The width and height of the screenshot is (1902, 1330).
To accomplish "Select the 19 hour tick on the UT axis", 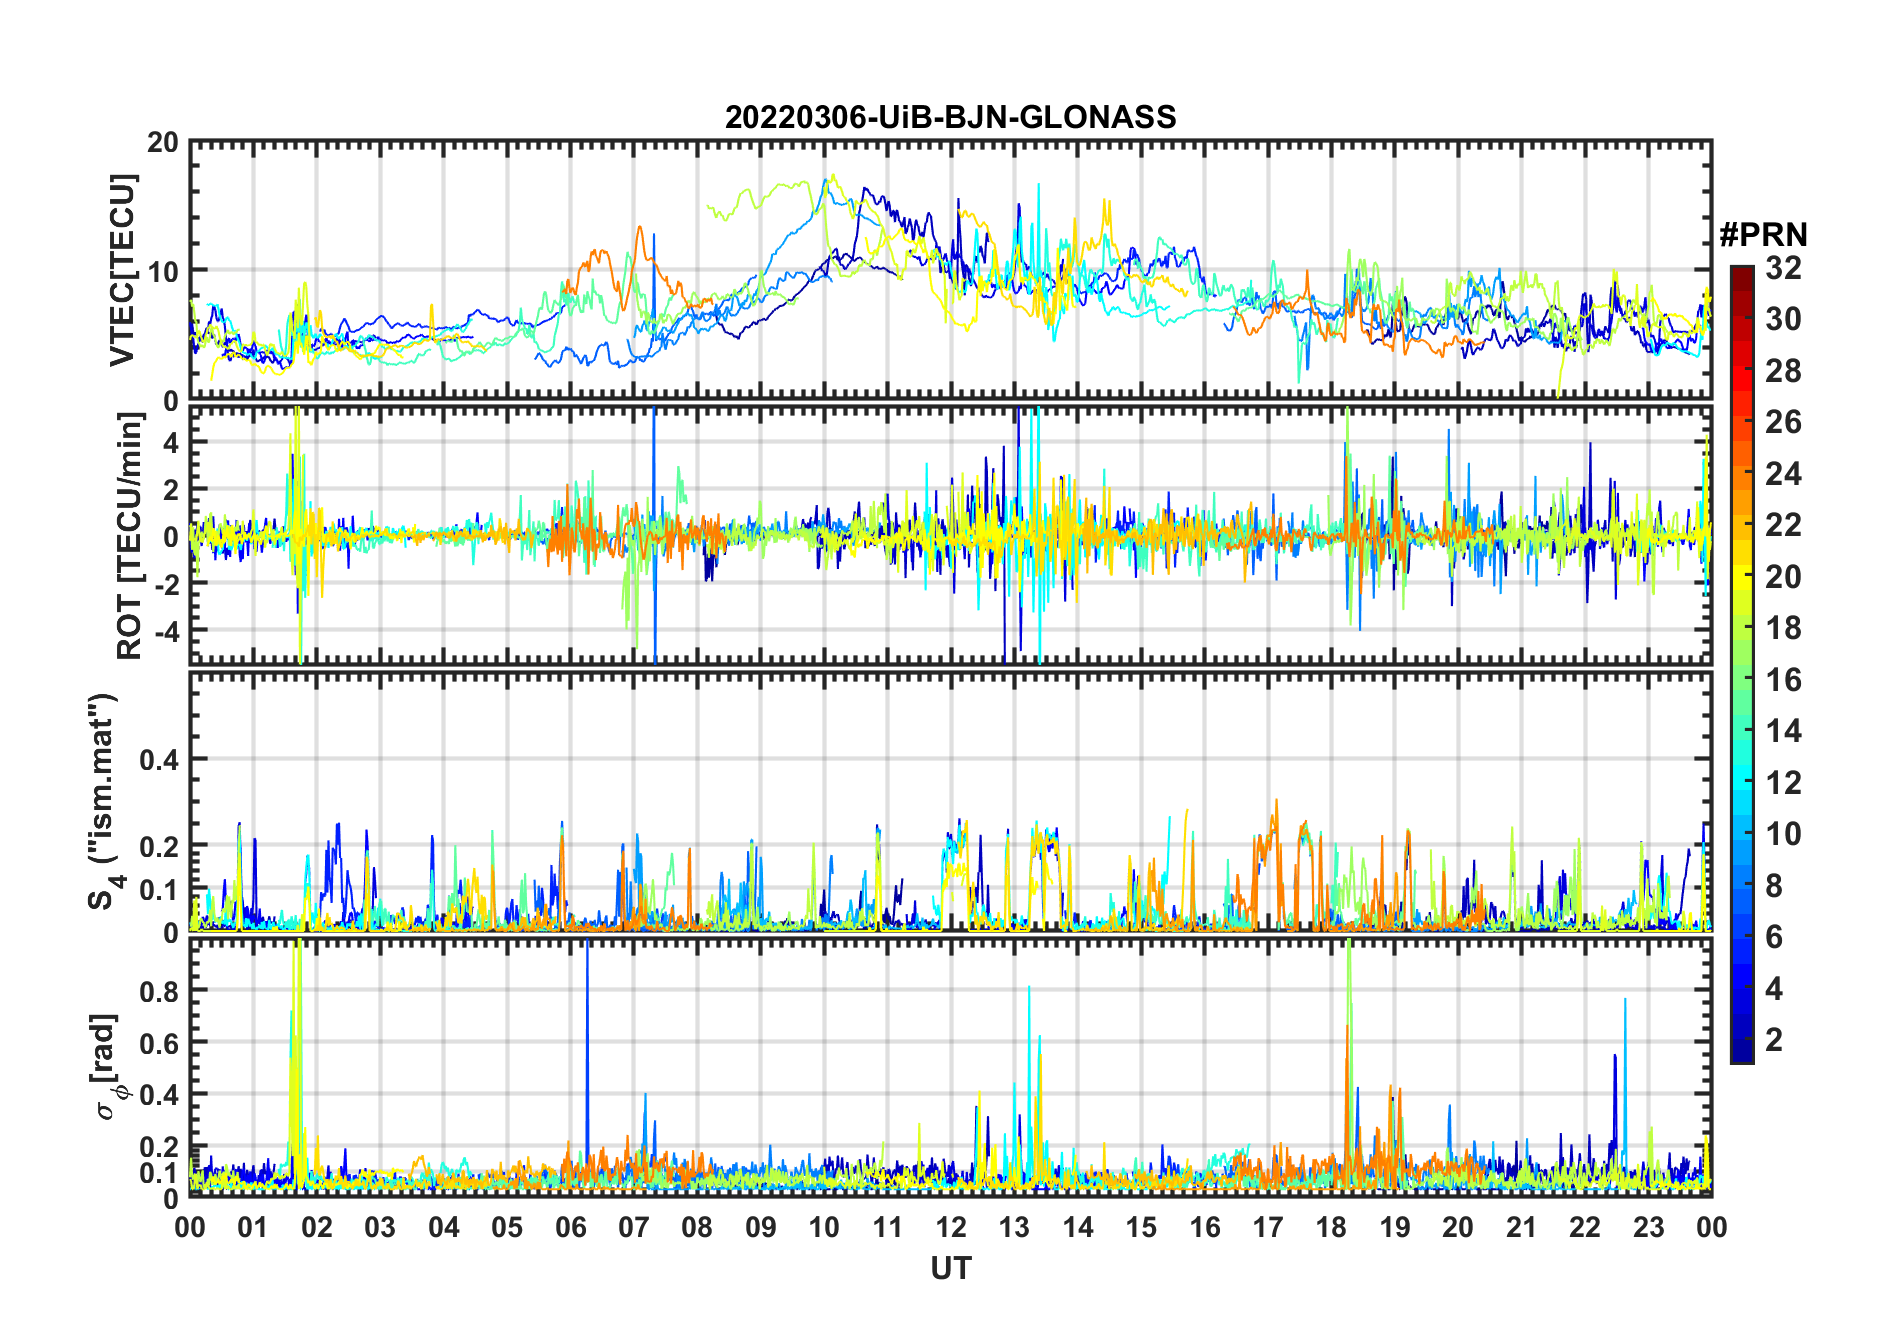I will [1395, 1227].
